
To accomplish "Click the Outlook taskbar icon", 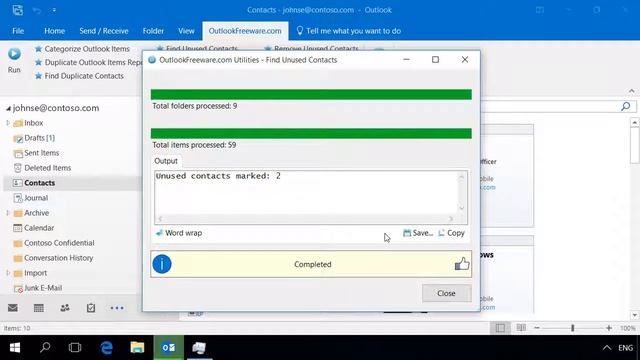I will [169, 348].
